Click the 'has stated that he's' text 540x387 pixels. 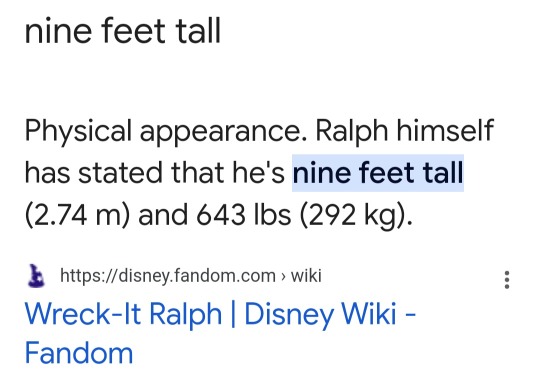155,173
